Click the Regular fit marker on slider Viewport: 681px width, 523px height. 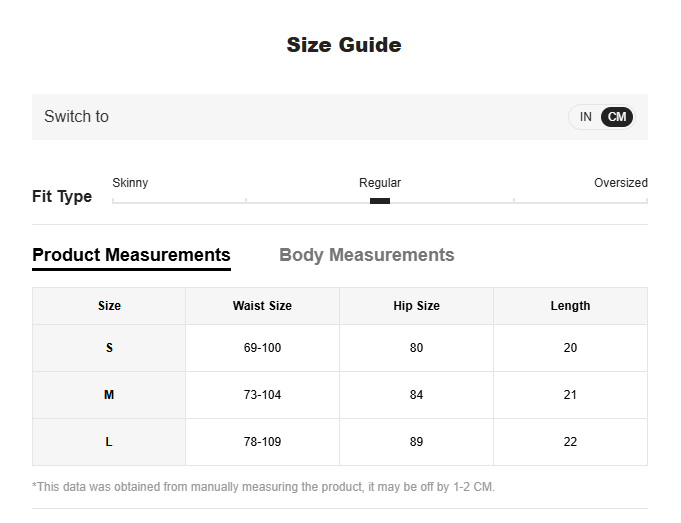click(x=380, y=201)
